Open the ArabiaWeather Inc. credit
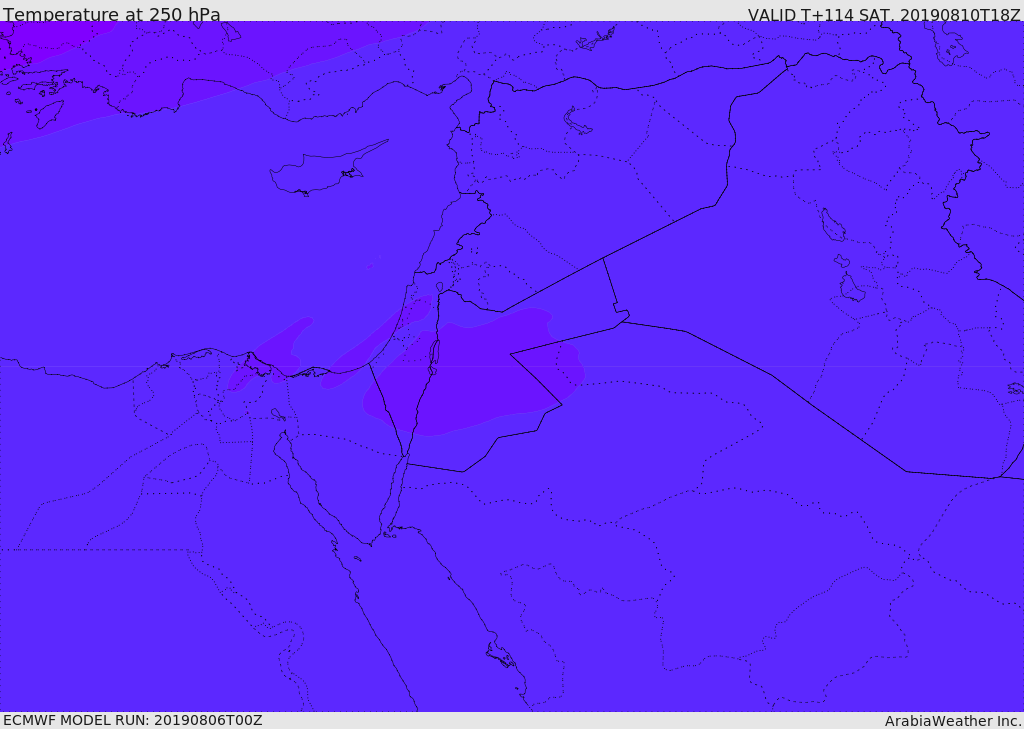The height and width of the screenshot is (729, 1024). (953, 720)
